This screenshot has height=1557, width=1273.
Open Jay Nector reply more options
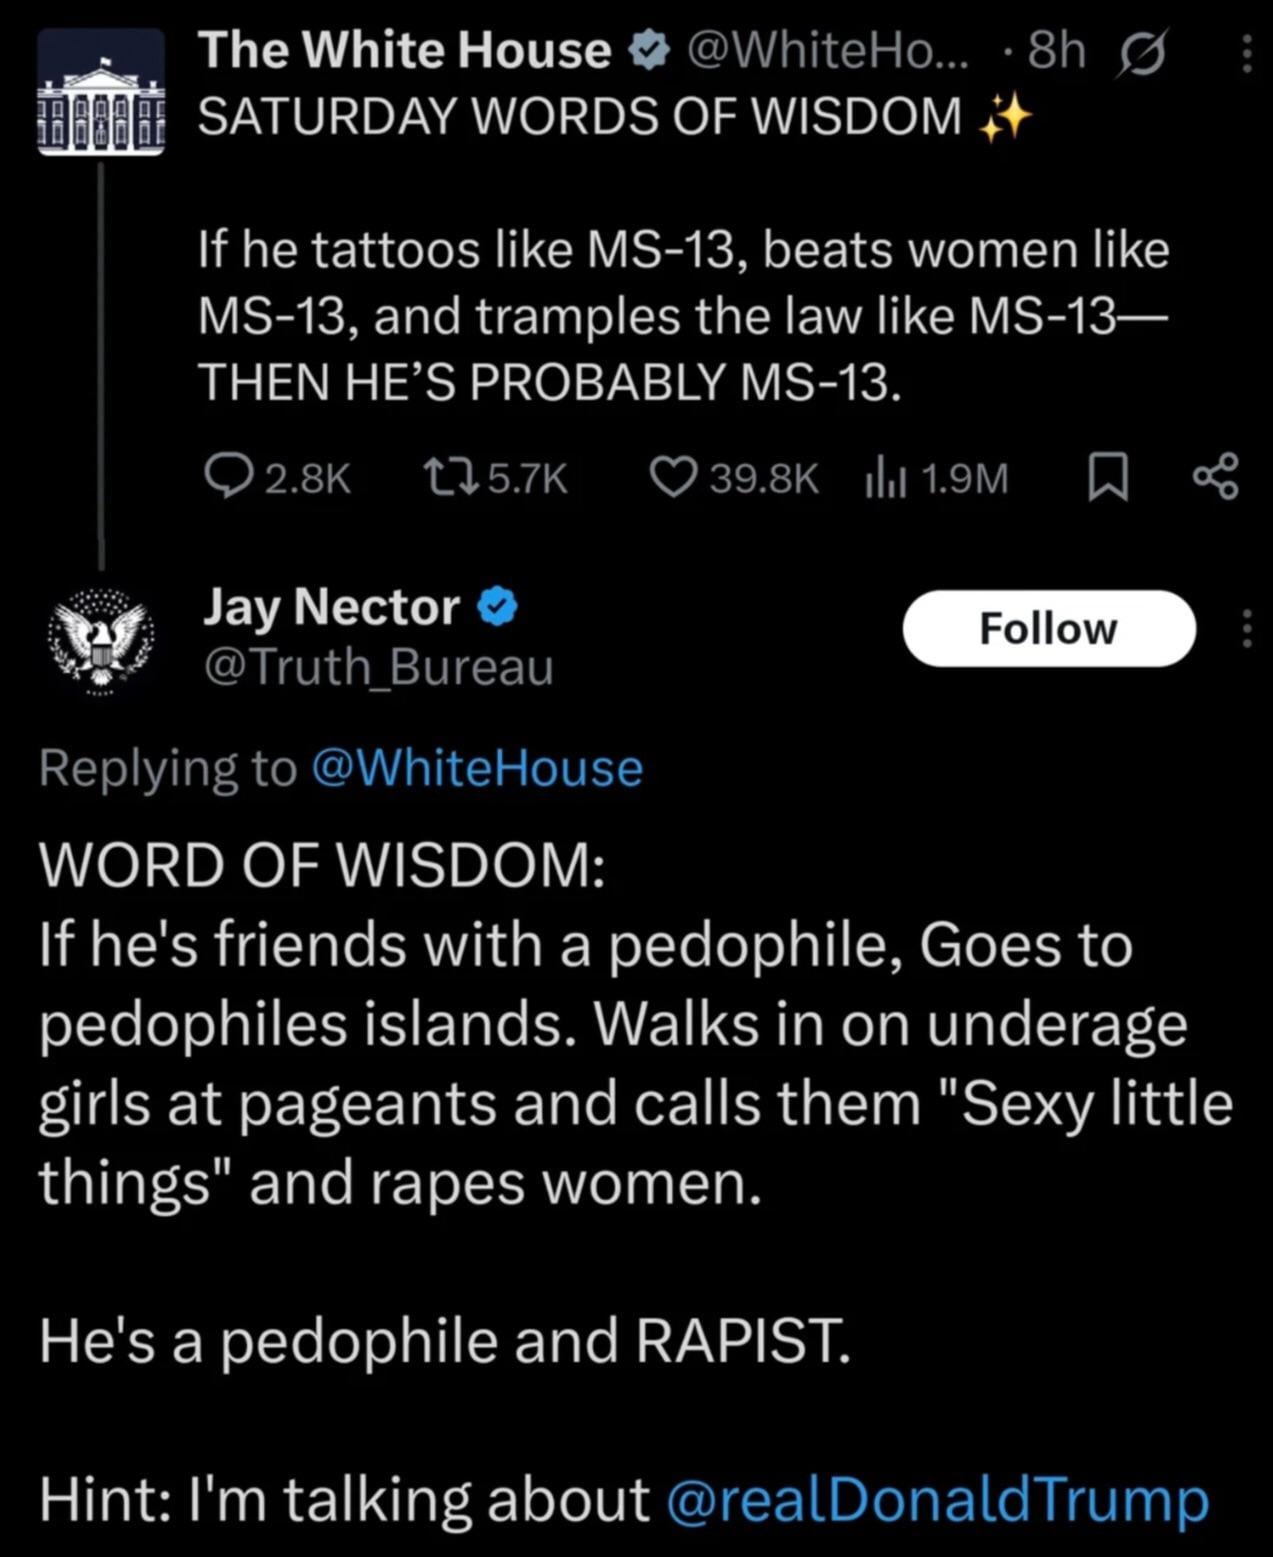coord(1246,629)
